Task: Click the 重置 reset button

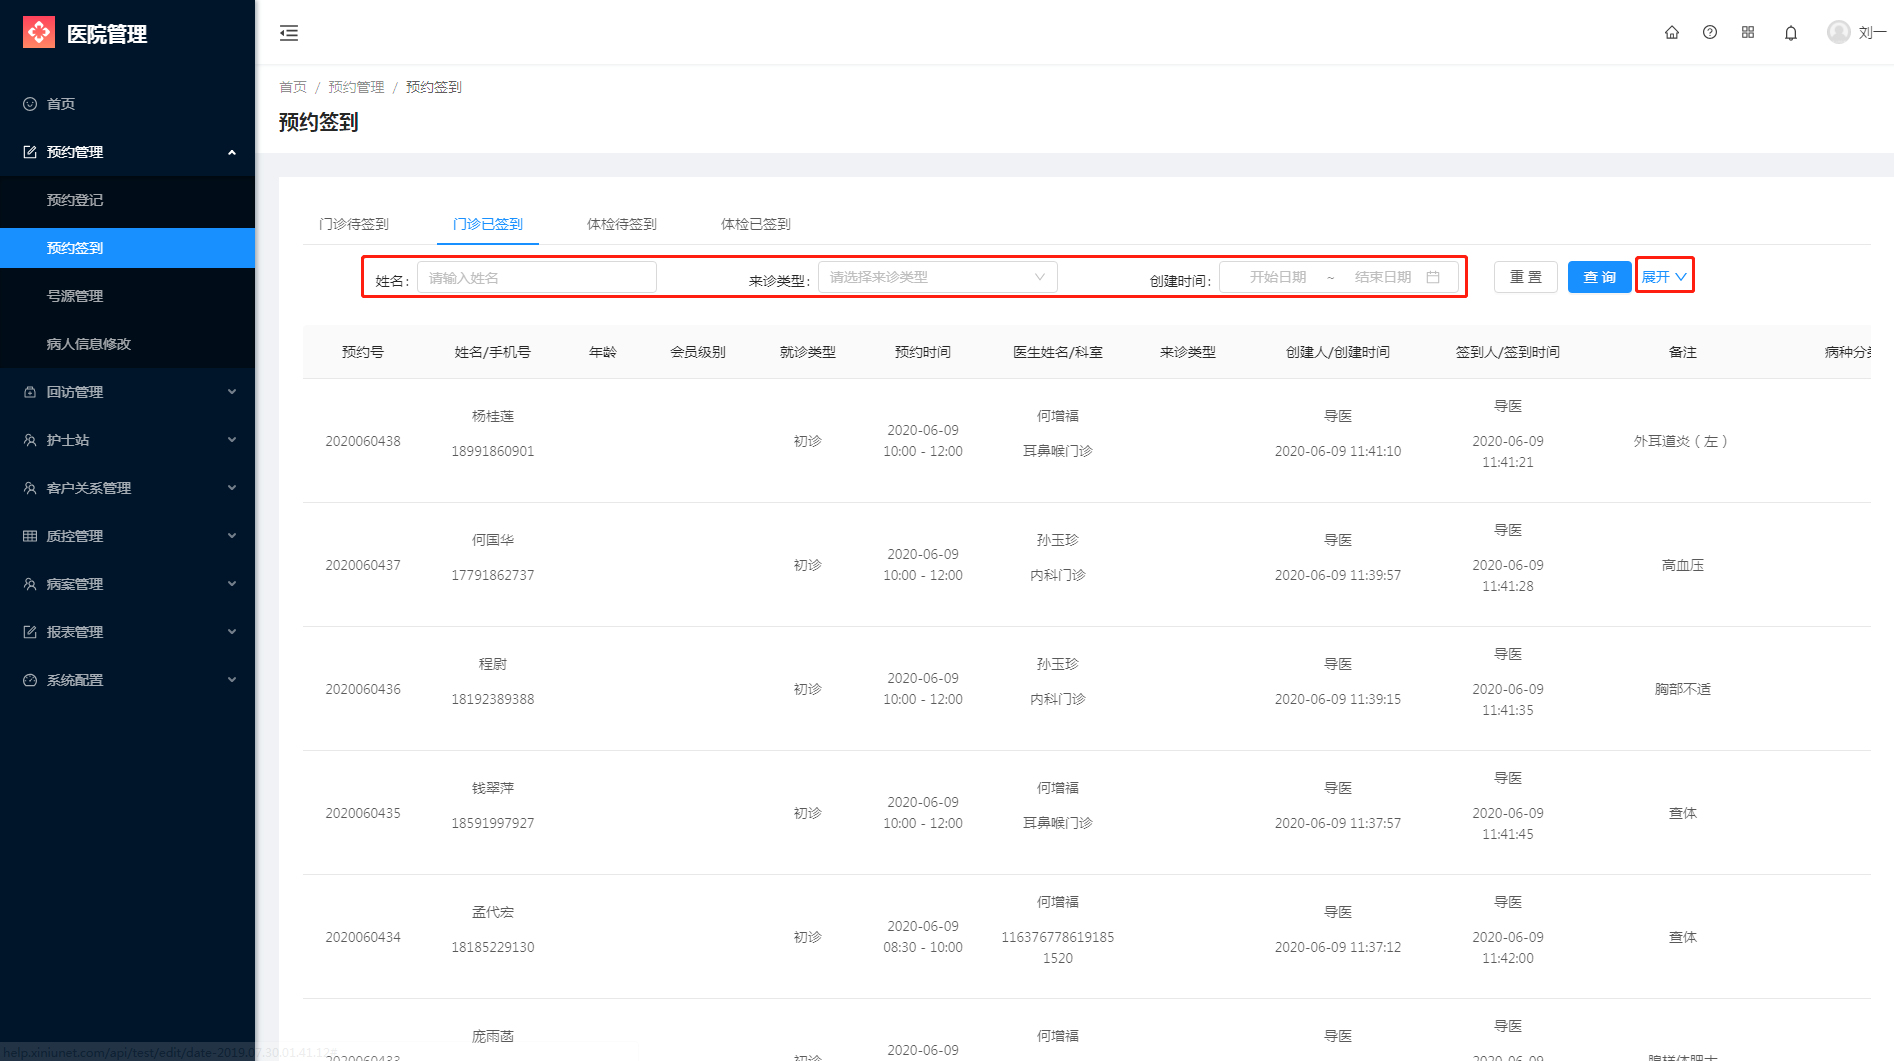Action: (x=1526, y=277)
